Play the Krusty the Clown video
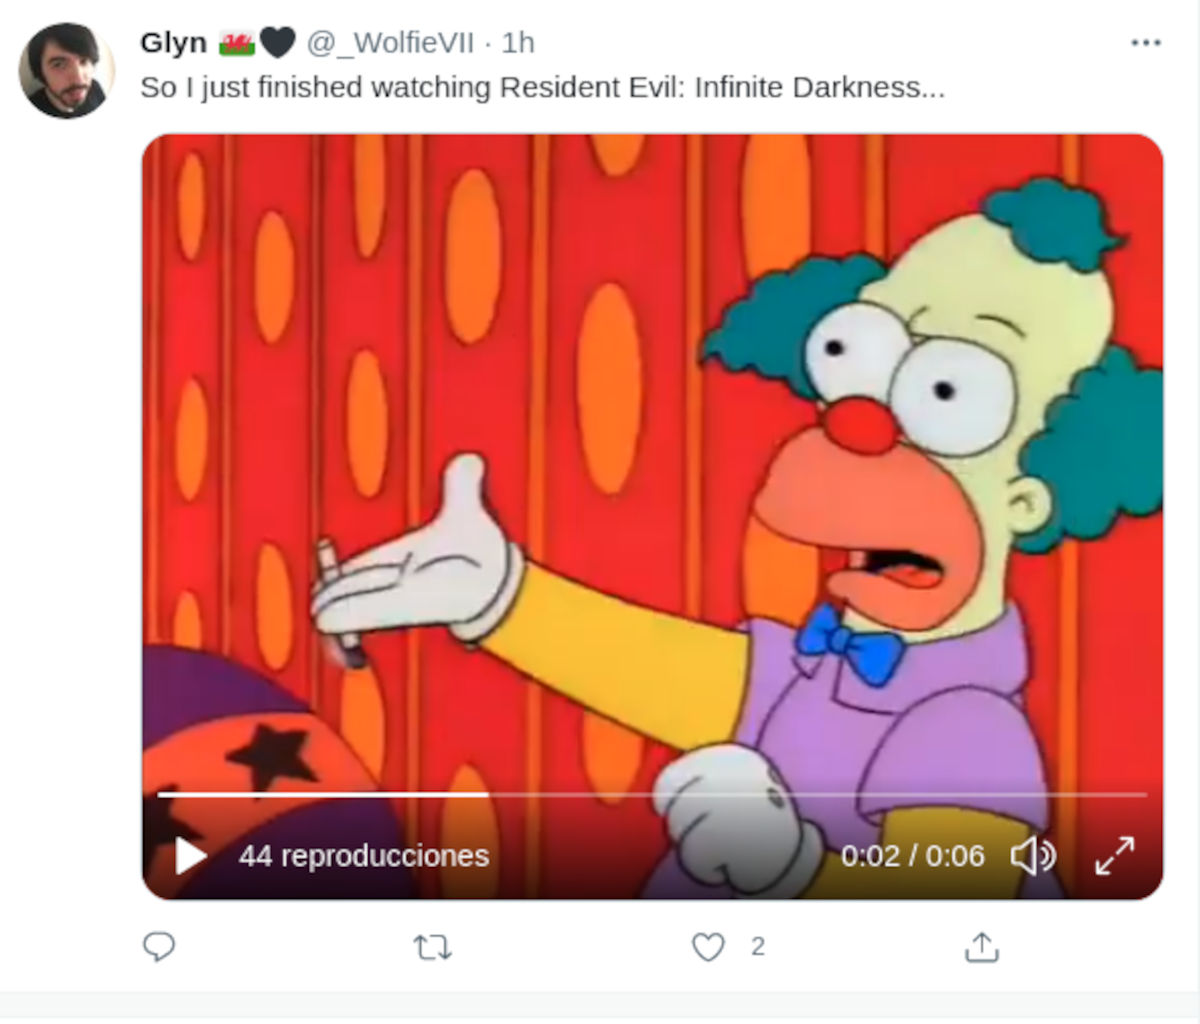The image size is (1200, 1024). click(190, 856)
